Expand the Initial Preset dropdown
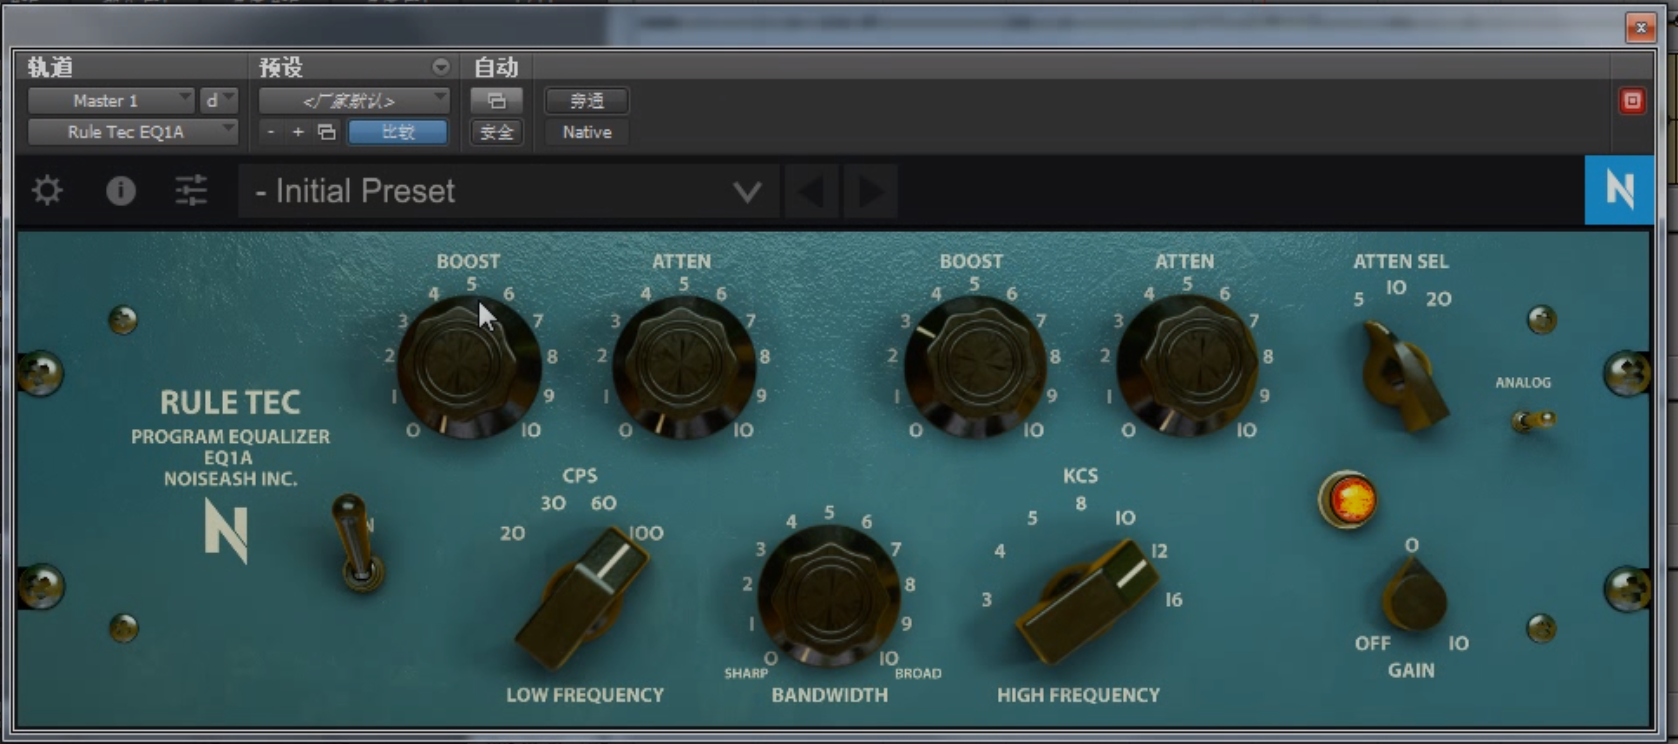This screenshot has height=744, width=1678. 746,191
